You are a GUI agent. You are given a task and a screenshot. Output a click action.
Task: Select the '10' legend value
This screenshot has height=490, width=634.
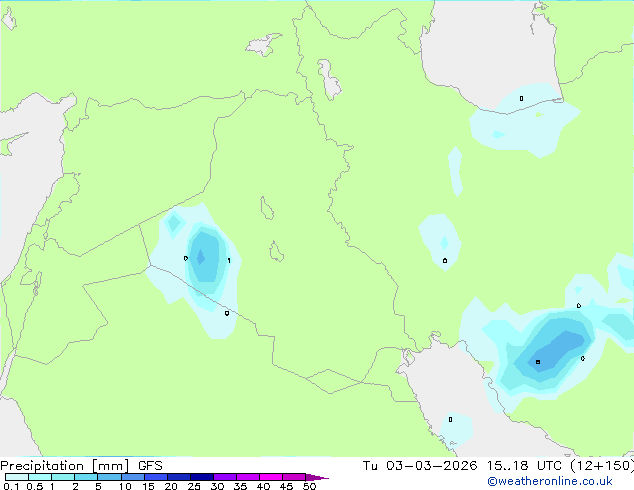[125, 486]
